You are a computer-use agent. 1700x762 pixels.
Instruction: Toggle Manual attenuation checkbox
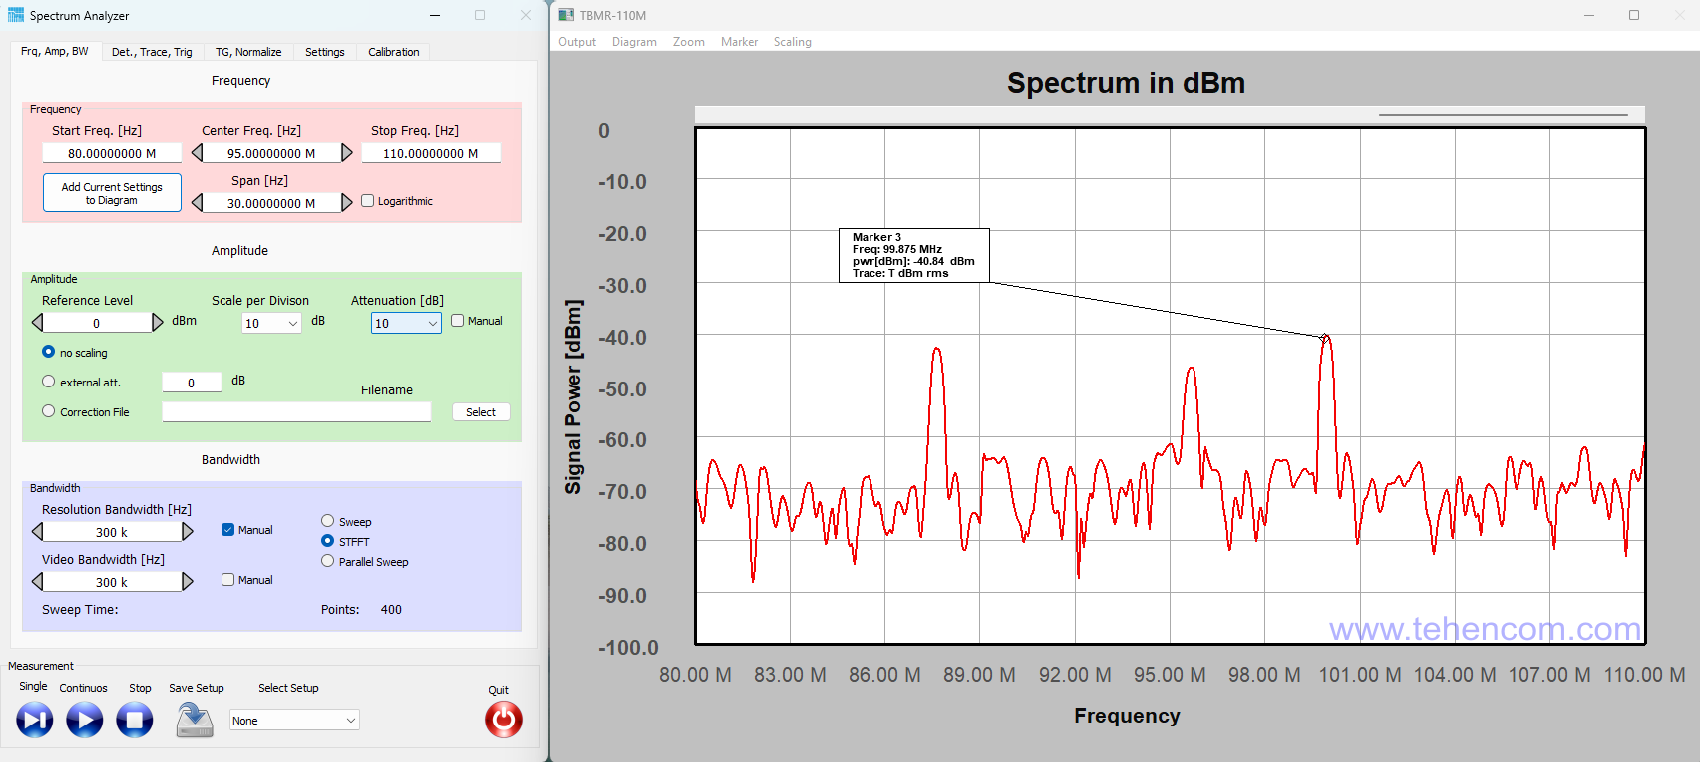tap(458, 321)
